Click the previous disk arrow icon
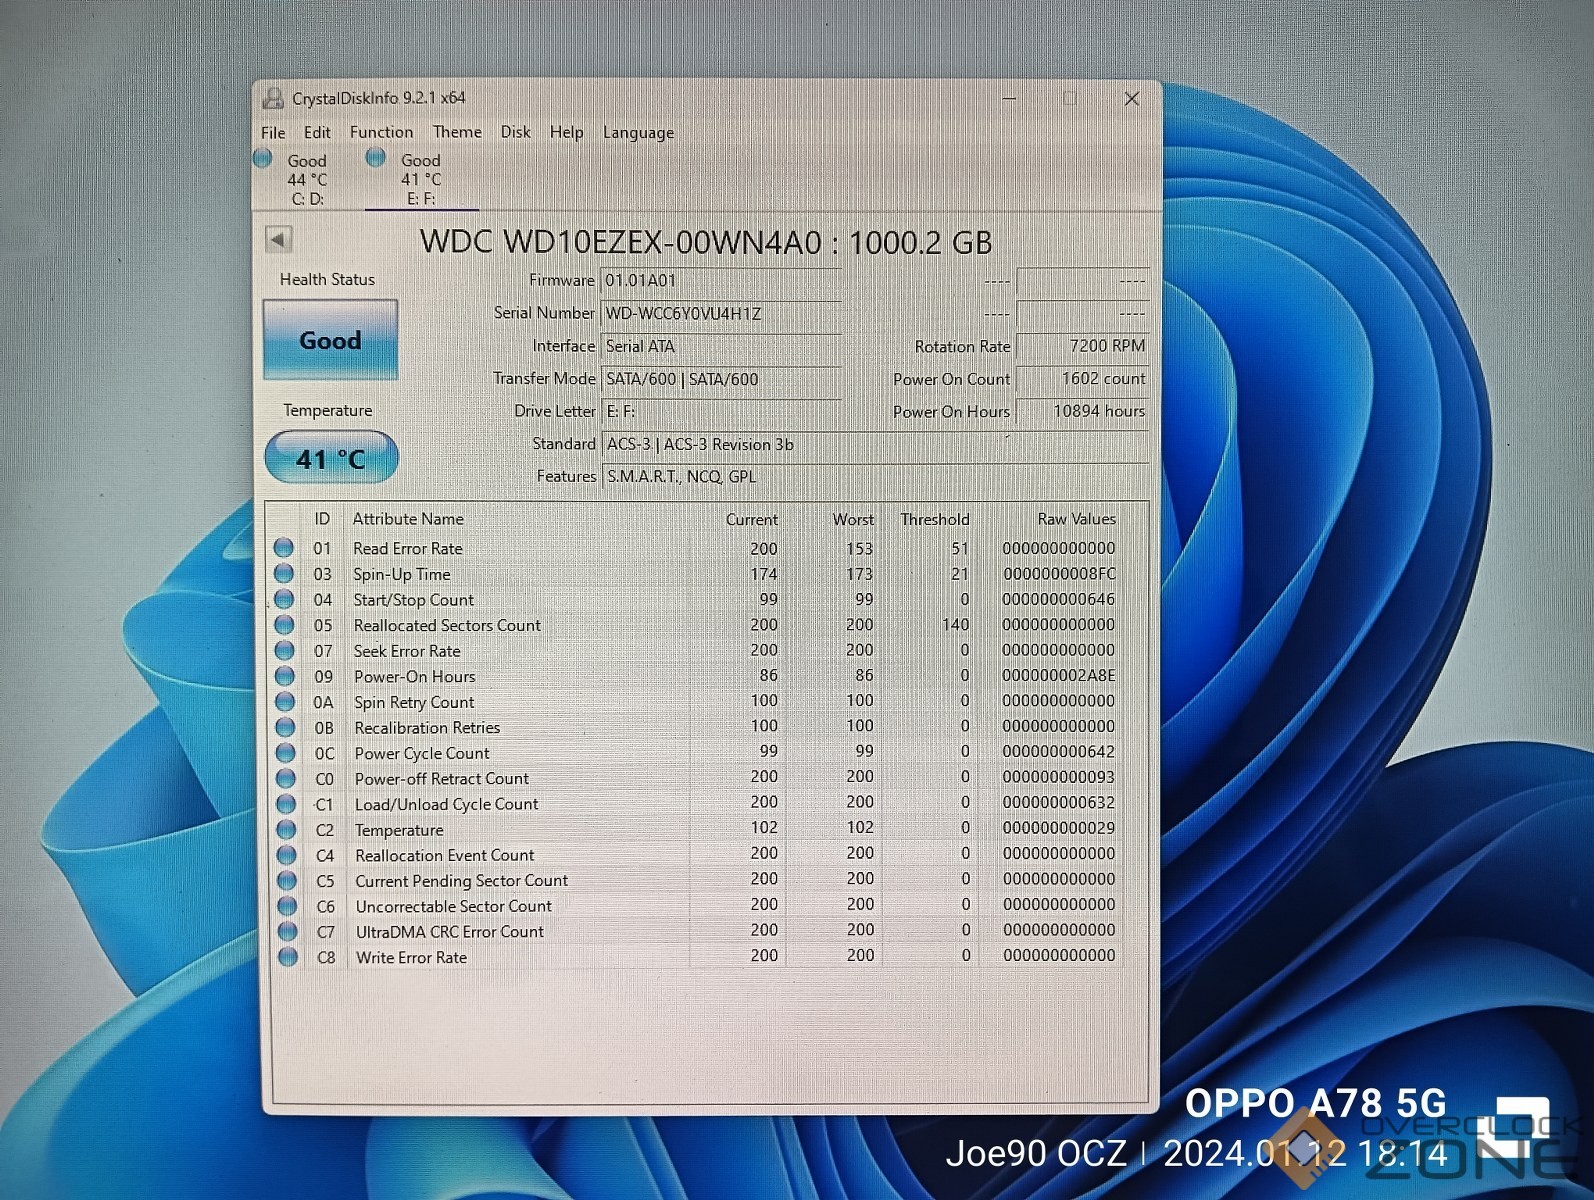 pyautogui.click(x=279, y=239)
